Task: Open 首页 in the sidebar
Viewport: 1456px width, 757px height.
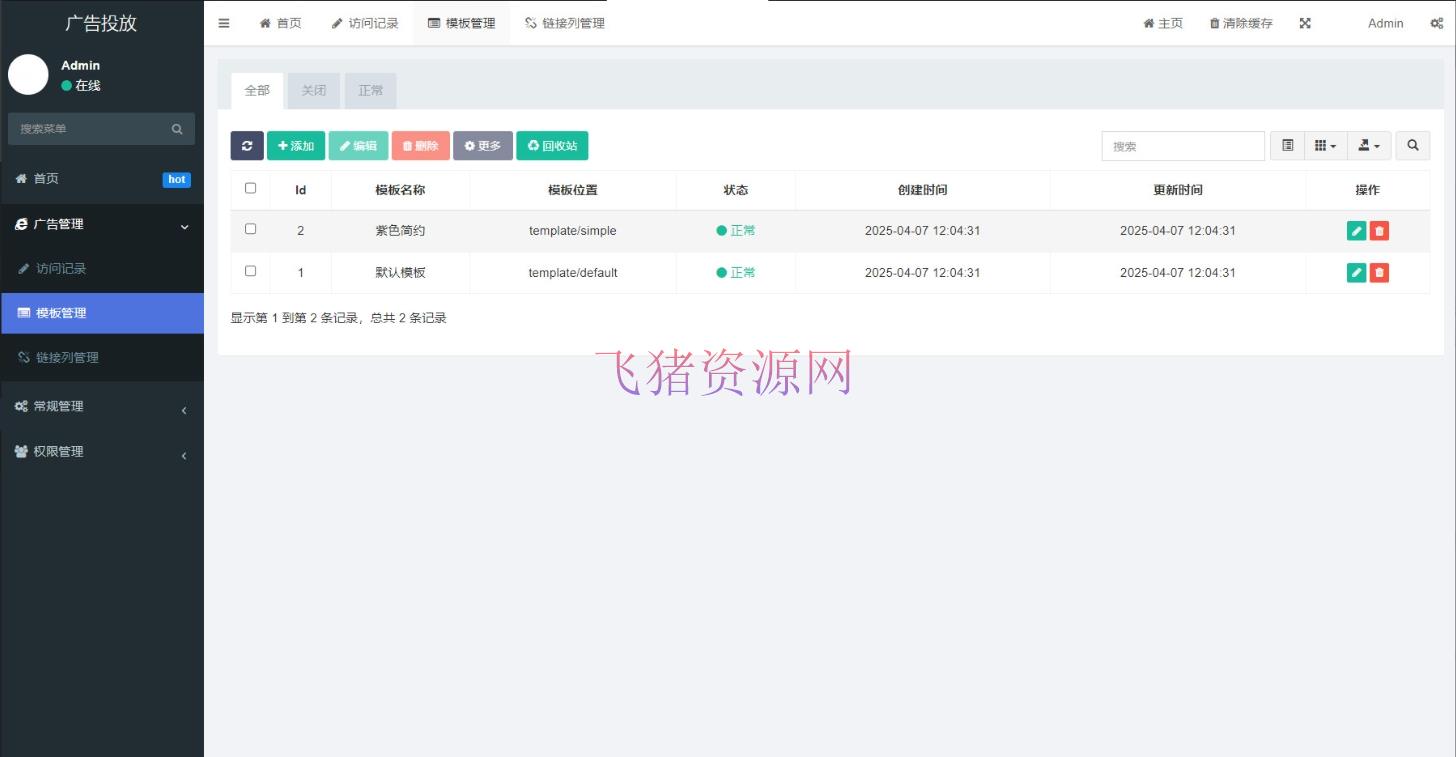Action: pyautogui.click(x=102, y=179)
